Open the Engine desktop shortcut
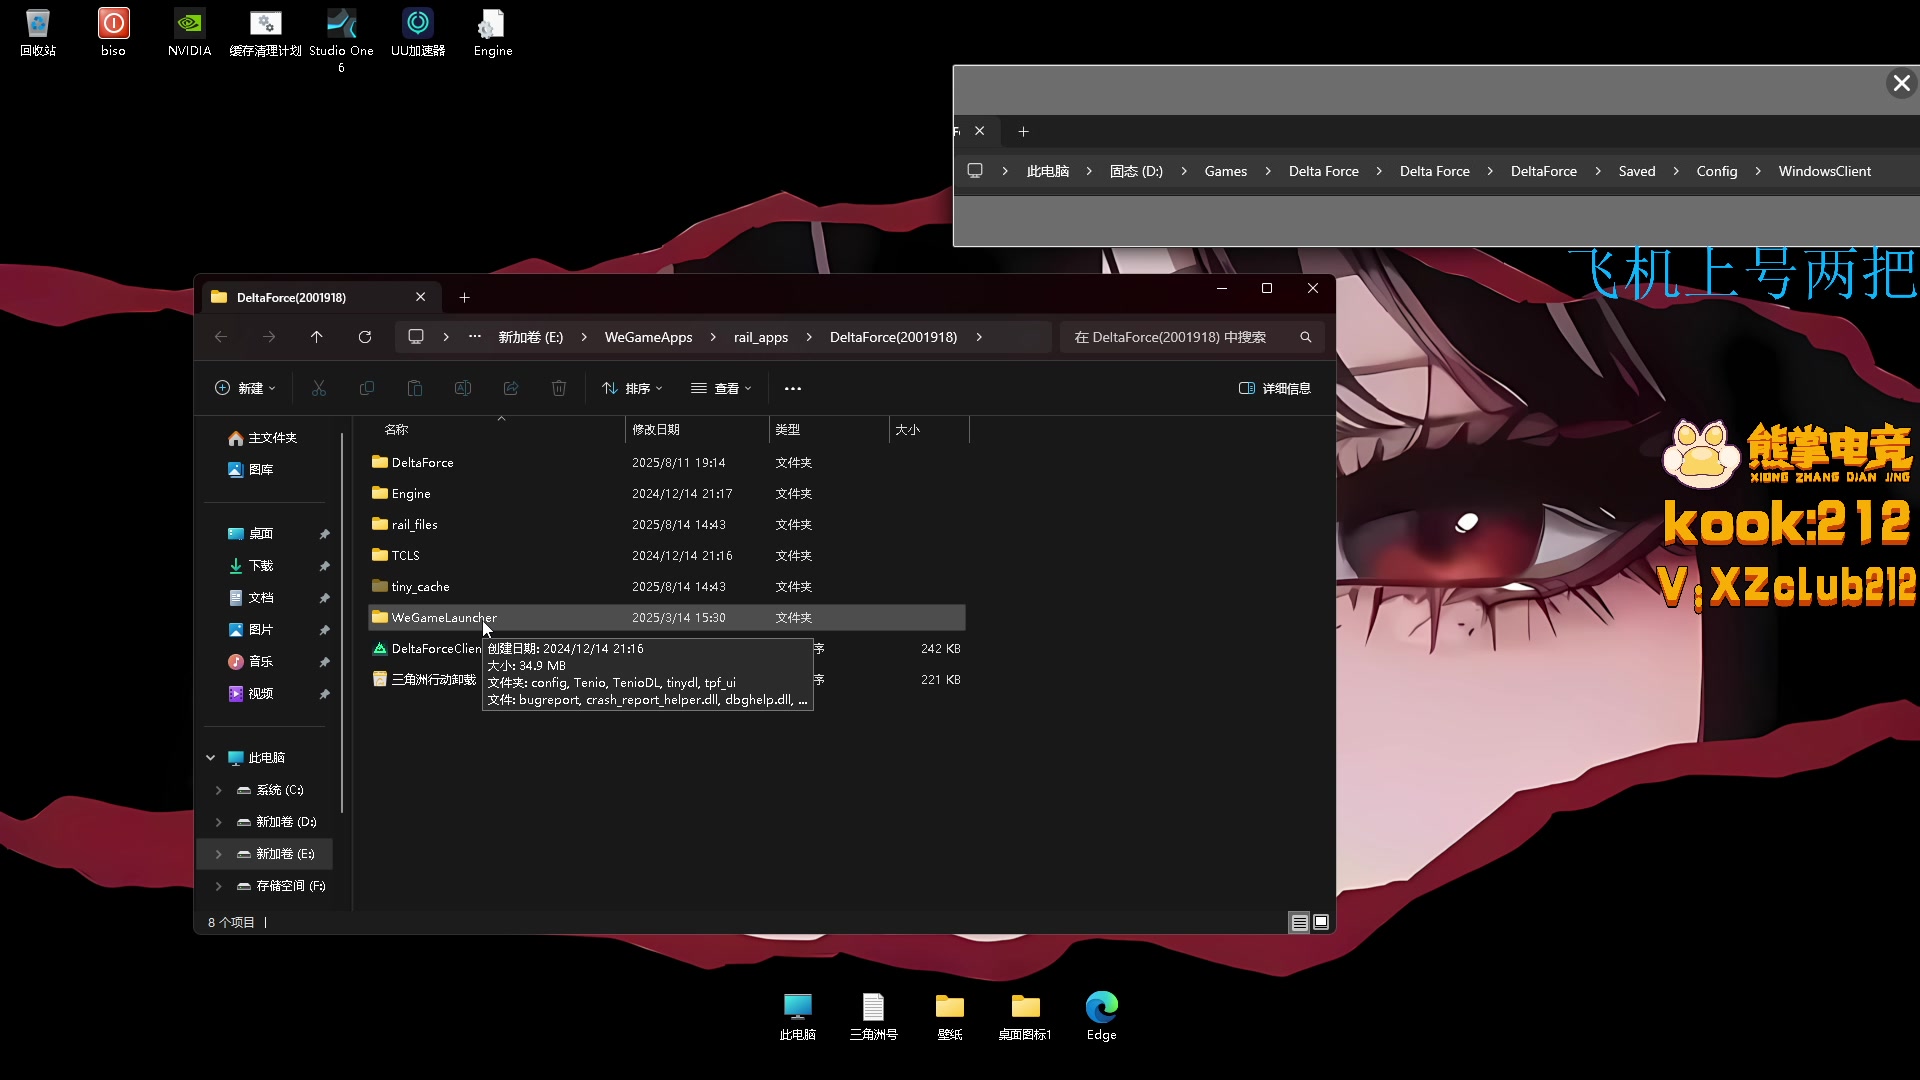 [x=493, y=32]
